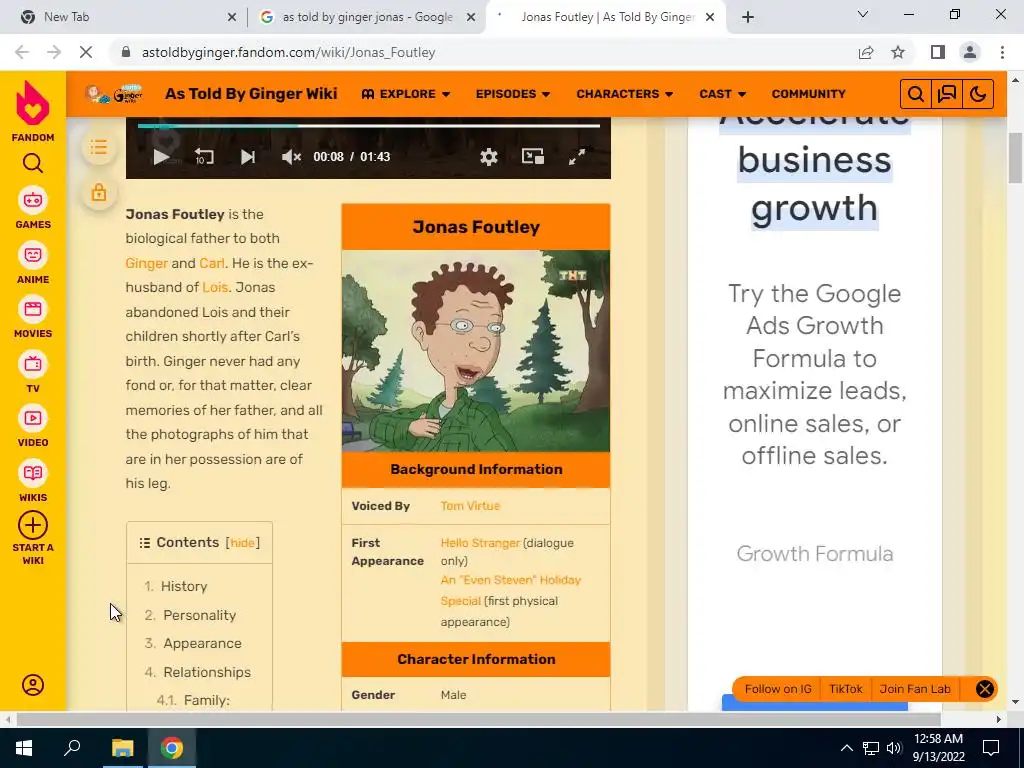Open An "Even Steven" Holiday Special link
The height and width of the screenshot is (768, 1024).
510,590
